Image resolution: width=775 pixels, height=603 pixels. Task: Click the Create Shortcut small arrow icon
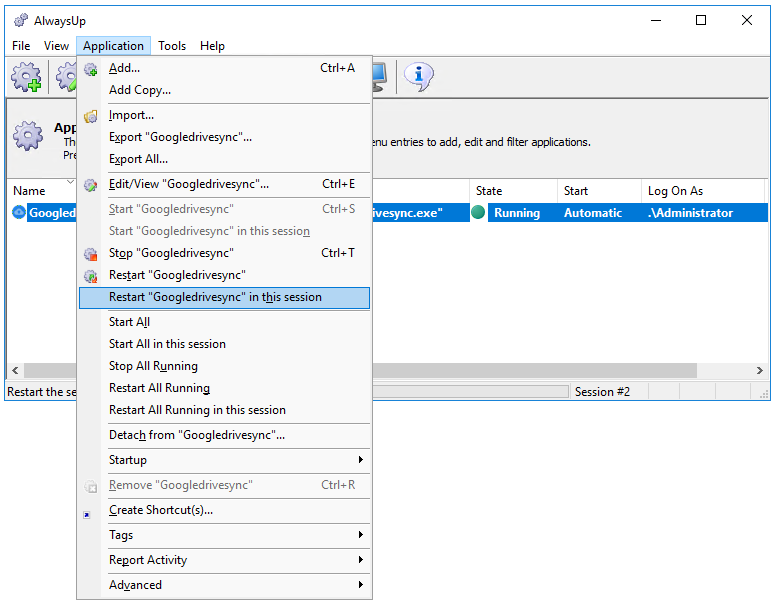pos(87,515)
